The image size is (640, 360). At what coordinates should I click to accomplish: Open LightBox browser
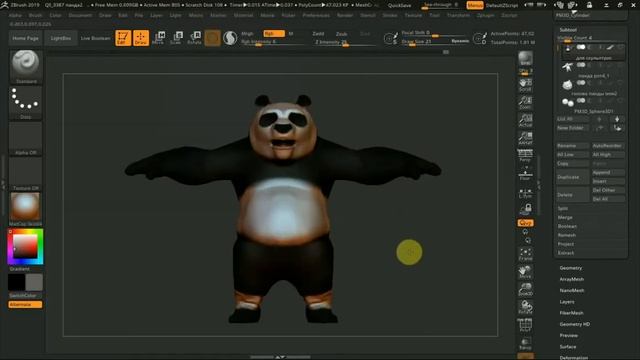[x=61, y=38]
